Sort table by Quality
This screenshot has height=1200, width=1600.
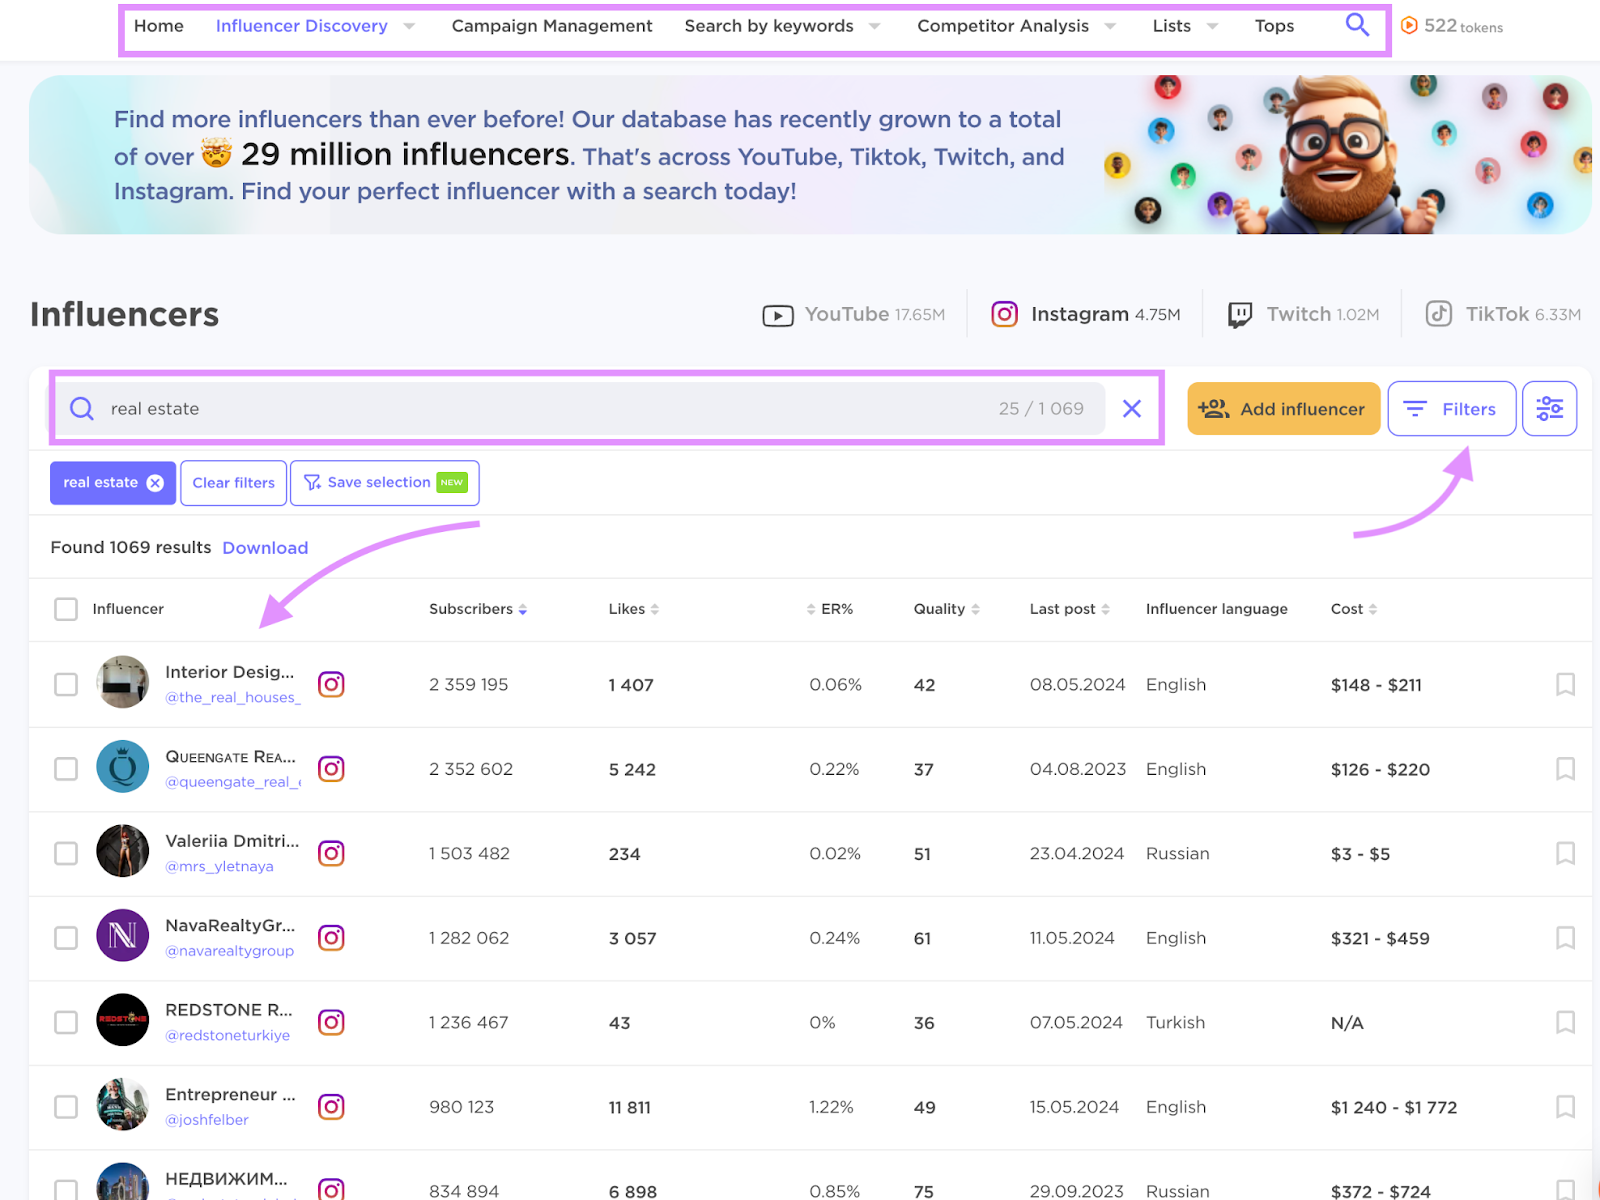point(946,609)
